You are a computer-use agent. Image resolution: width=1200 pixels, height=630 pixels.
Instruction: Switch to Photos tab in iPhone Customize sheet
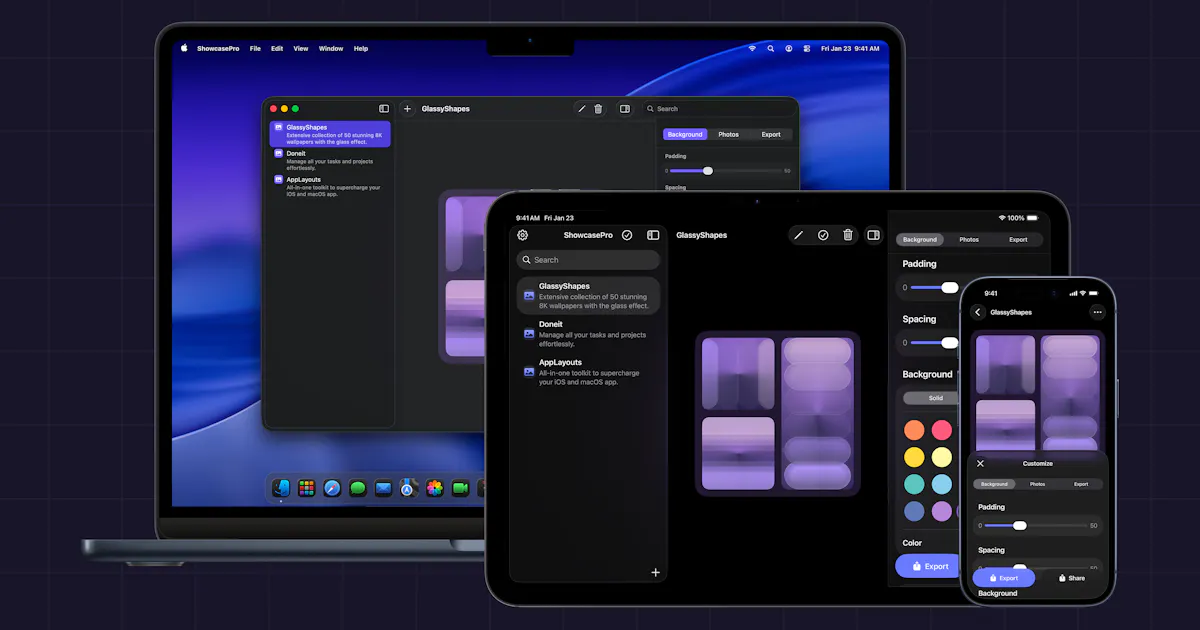pyautogui.click(x=1038, y=484)
